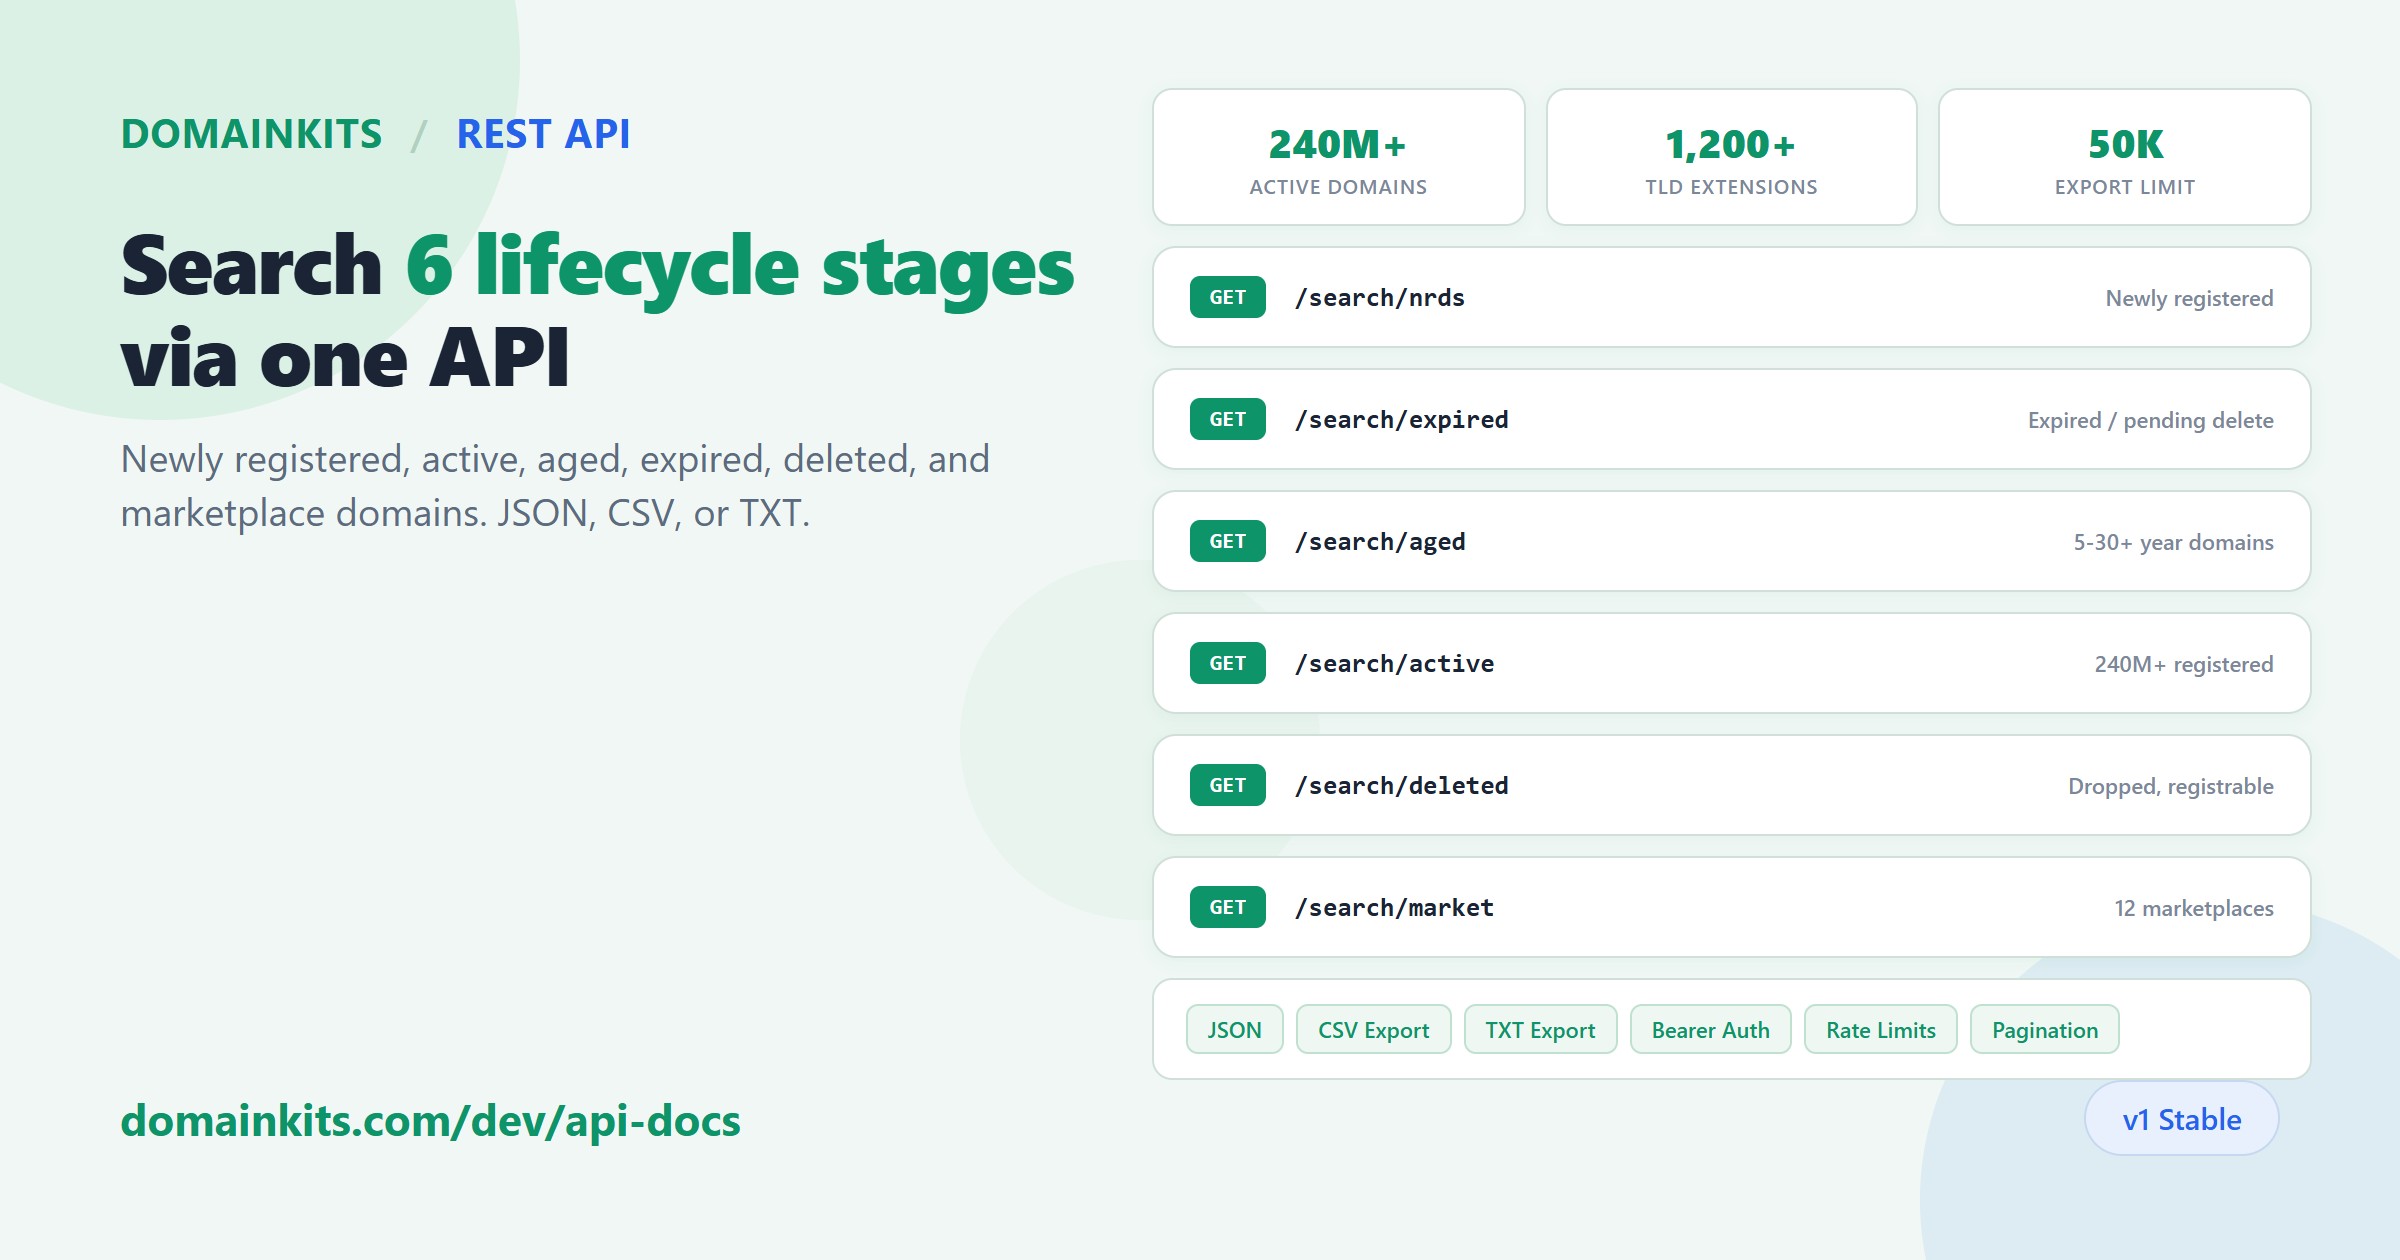
Task: Select the 240M+ Active Domains card
Action: [1338, 157]
